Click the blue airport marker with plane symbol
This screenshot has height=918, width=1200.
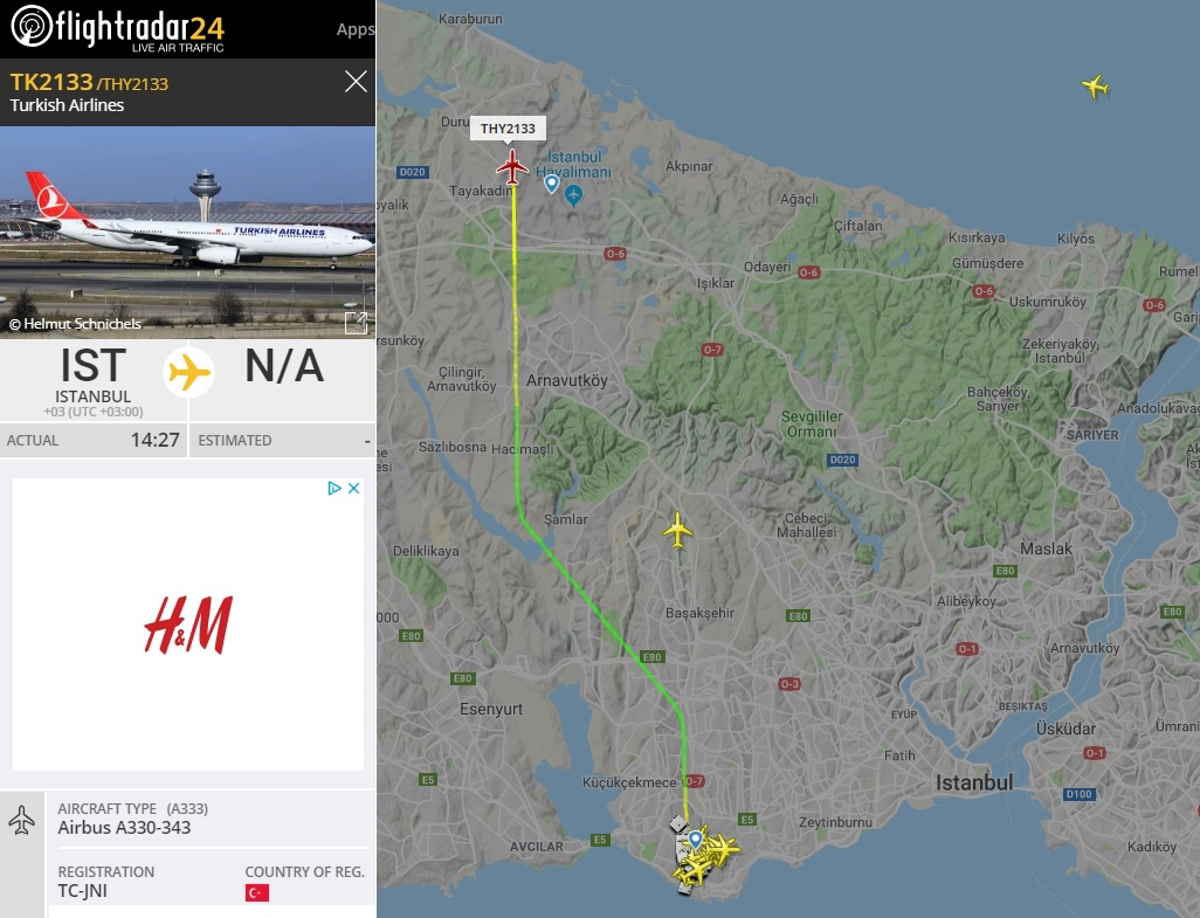[573, 194]
